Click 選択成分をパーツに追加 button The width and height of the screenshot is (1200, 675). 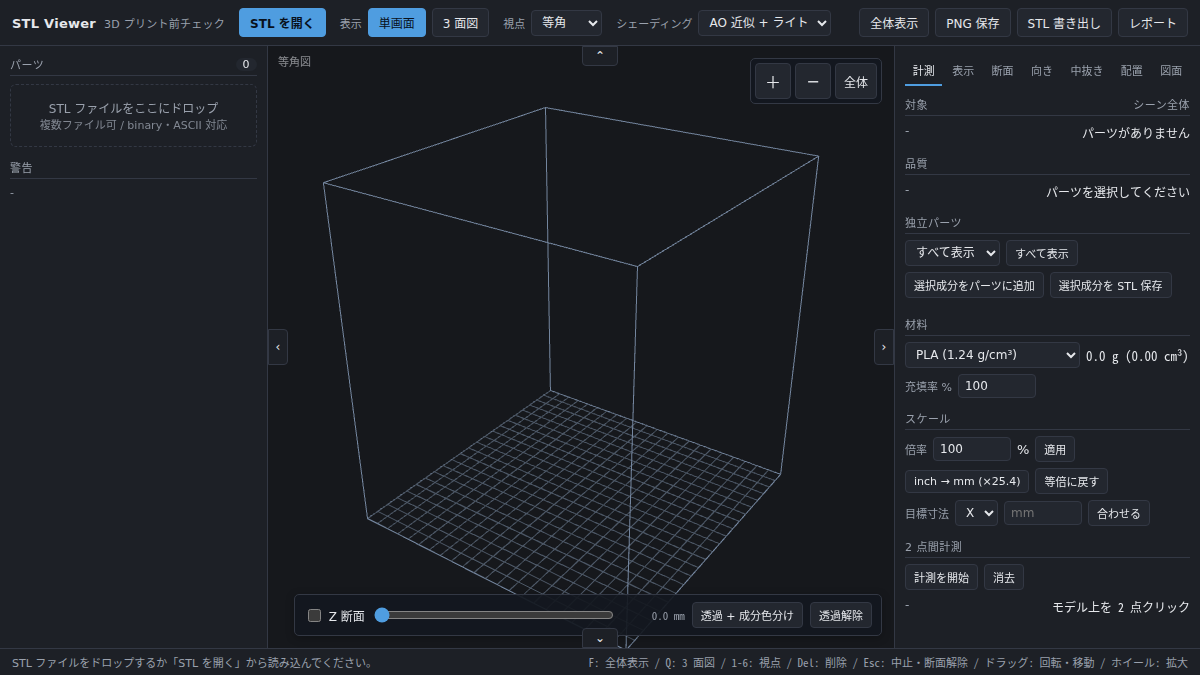click(x=974, y=285)
